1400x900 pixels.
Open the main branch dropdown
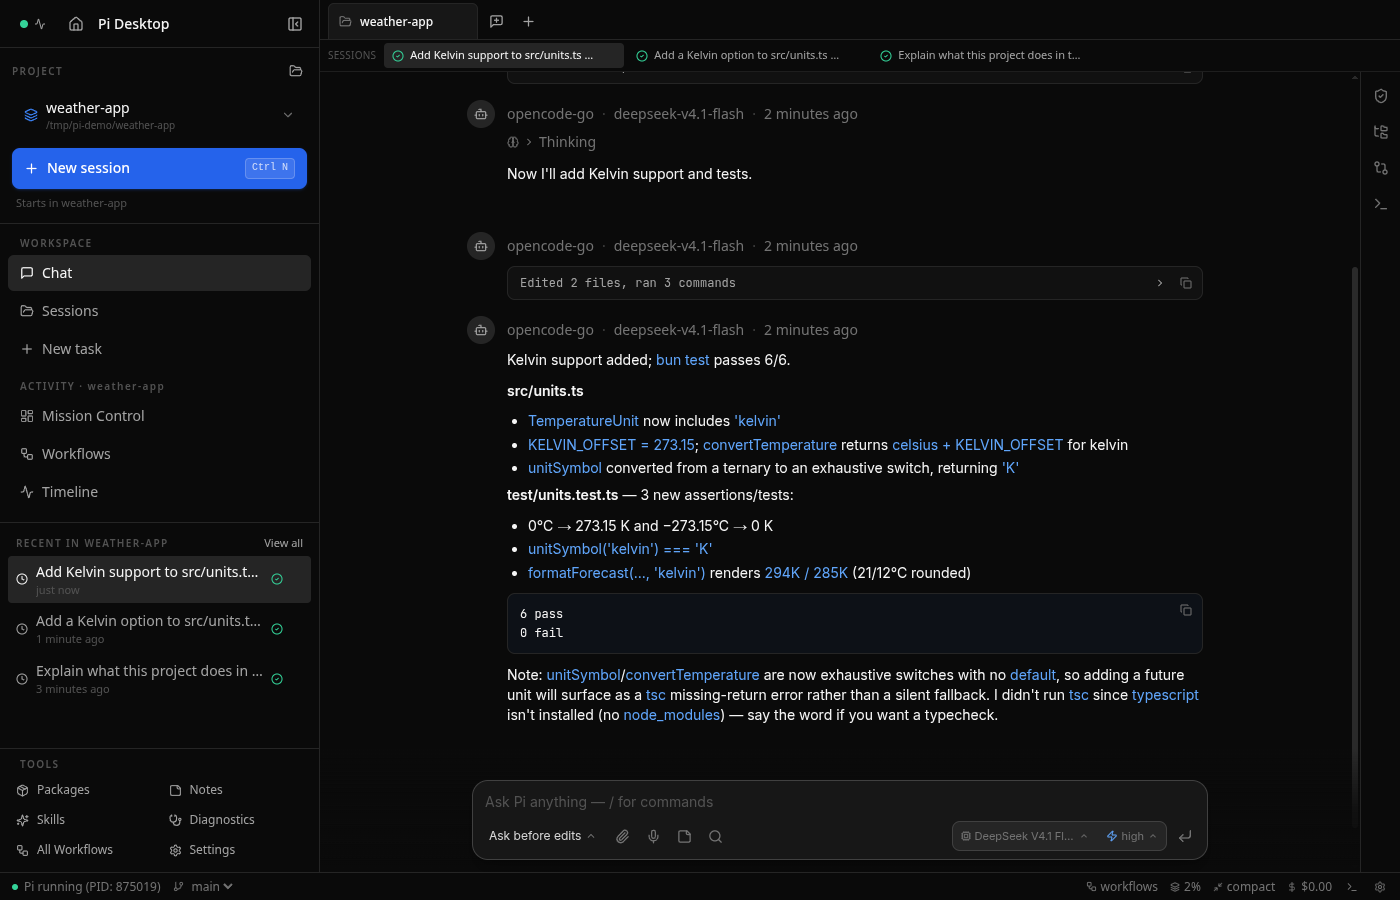[x=203, y=886]
